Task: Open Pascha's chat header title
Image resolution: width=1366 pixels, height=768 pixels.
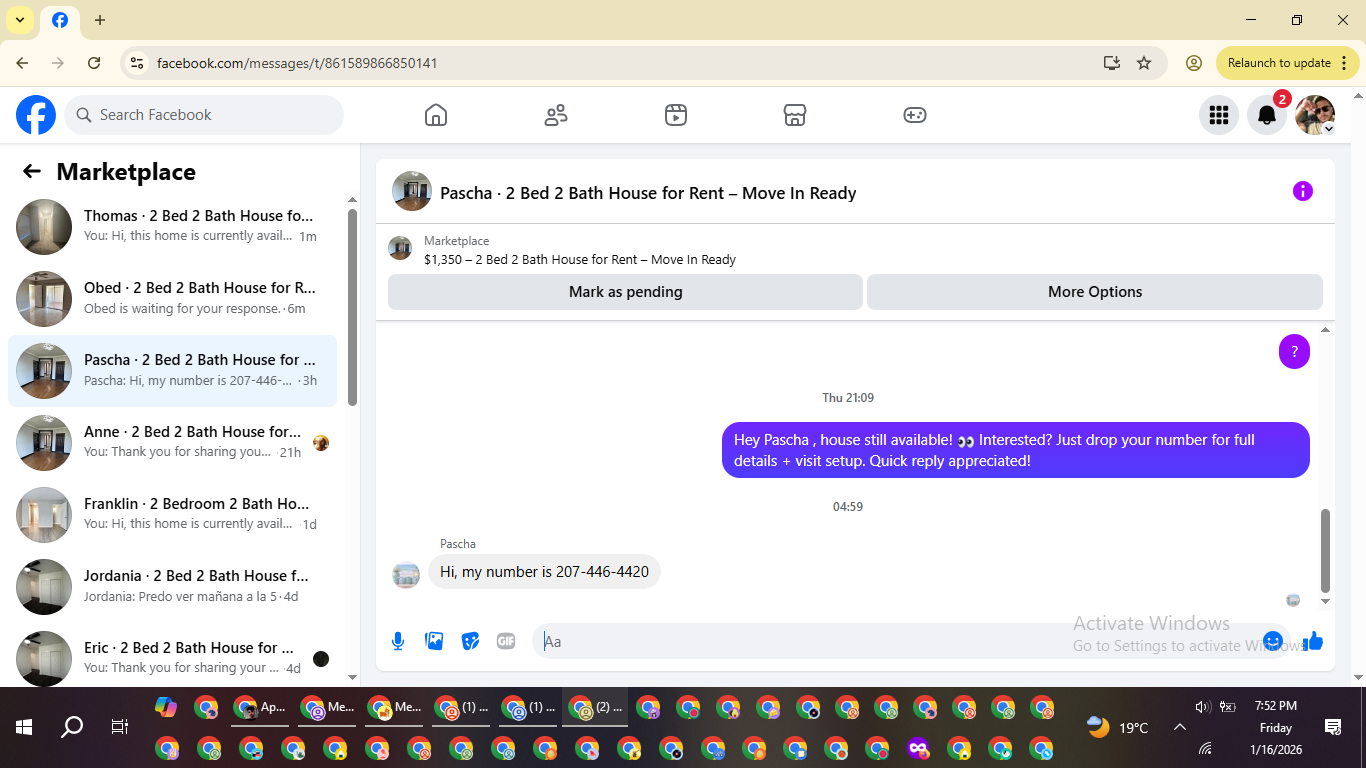Action: pyautogui.click(x=648, y=193)
